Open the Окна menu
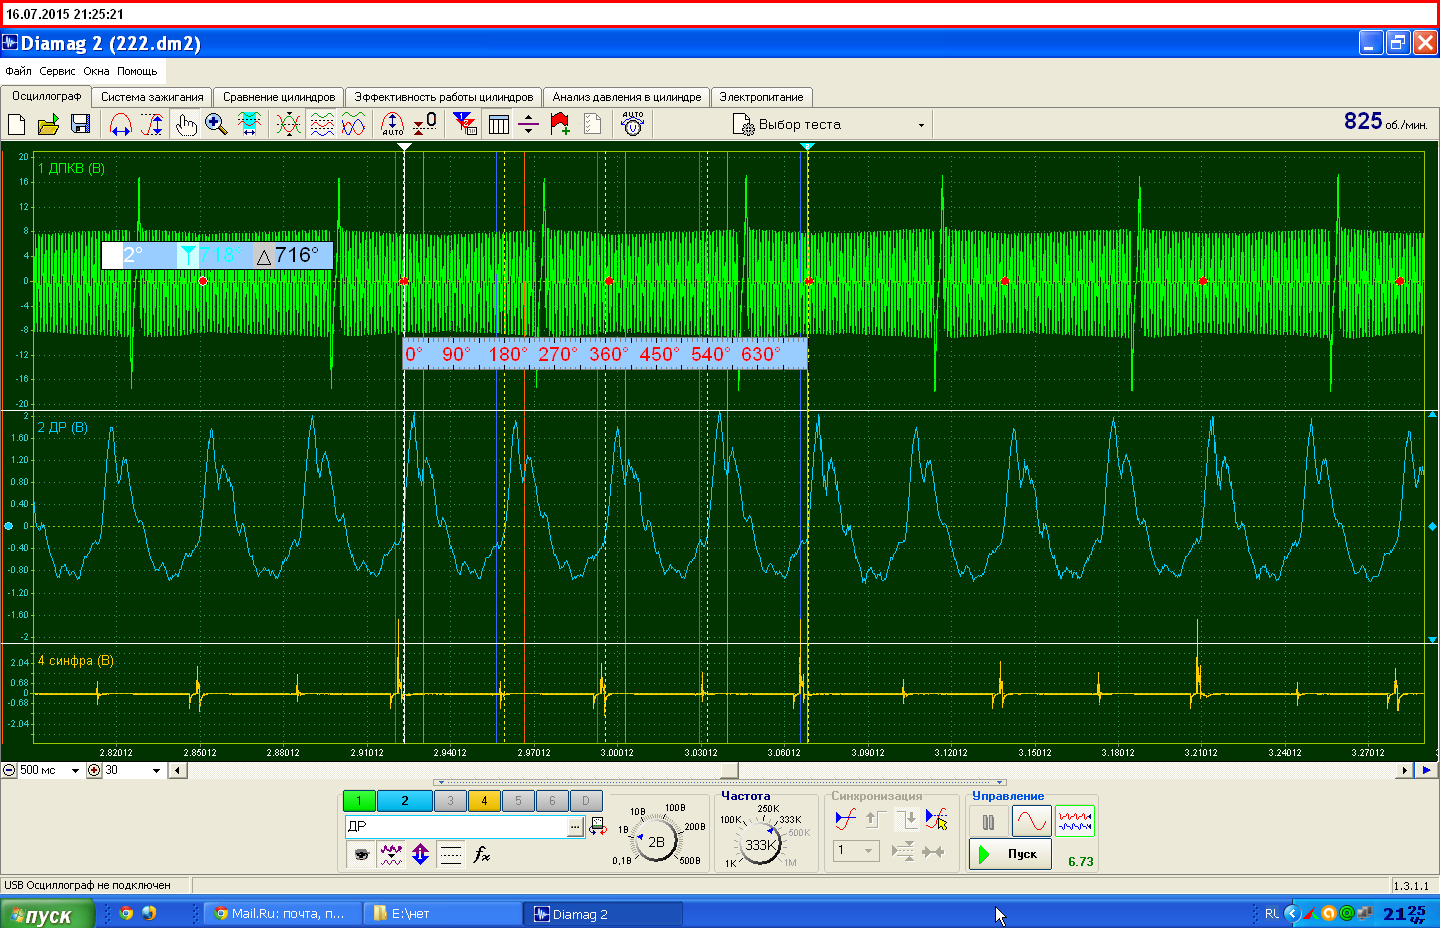Screen dimensions: 1440x928 (x=96, y=71)
